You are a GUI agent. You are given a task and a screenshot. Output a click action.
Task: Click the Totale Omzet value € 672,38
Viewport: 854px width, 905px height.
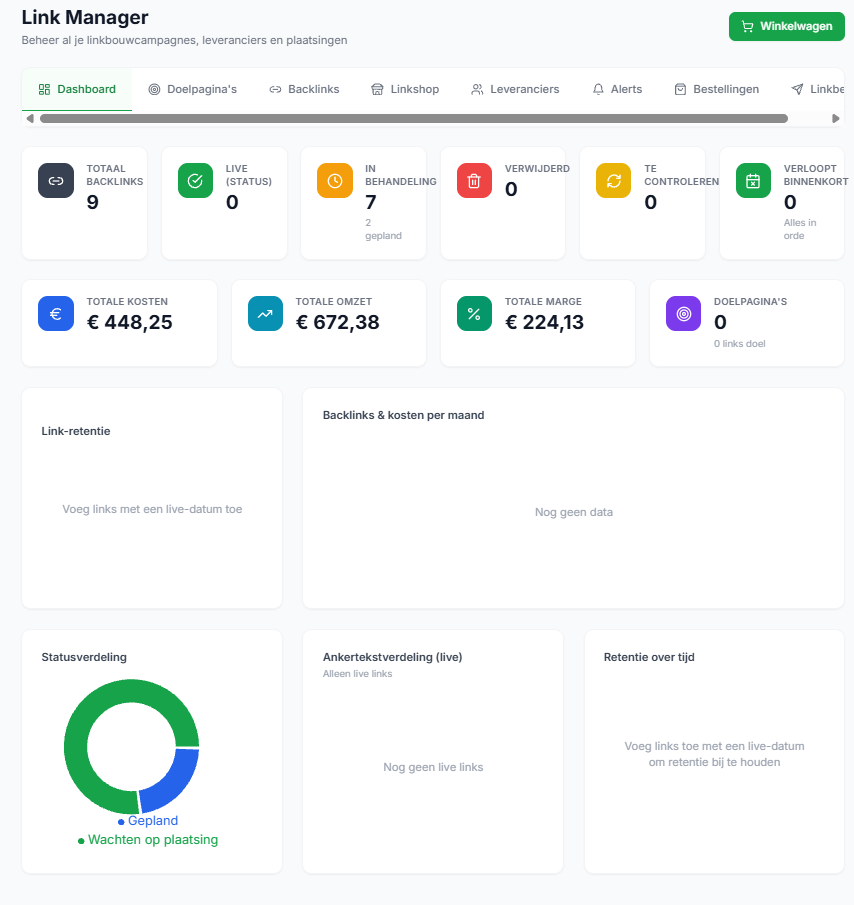(x=338, y=322)
